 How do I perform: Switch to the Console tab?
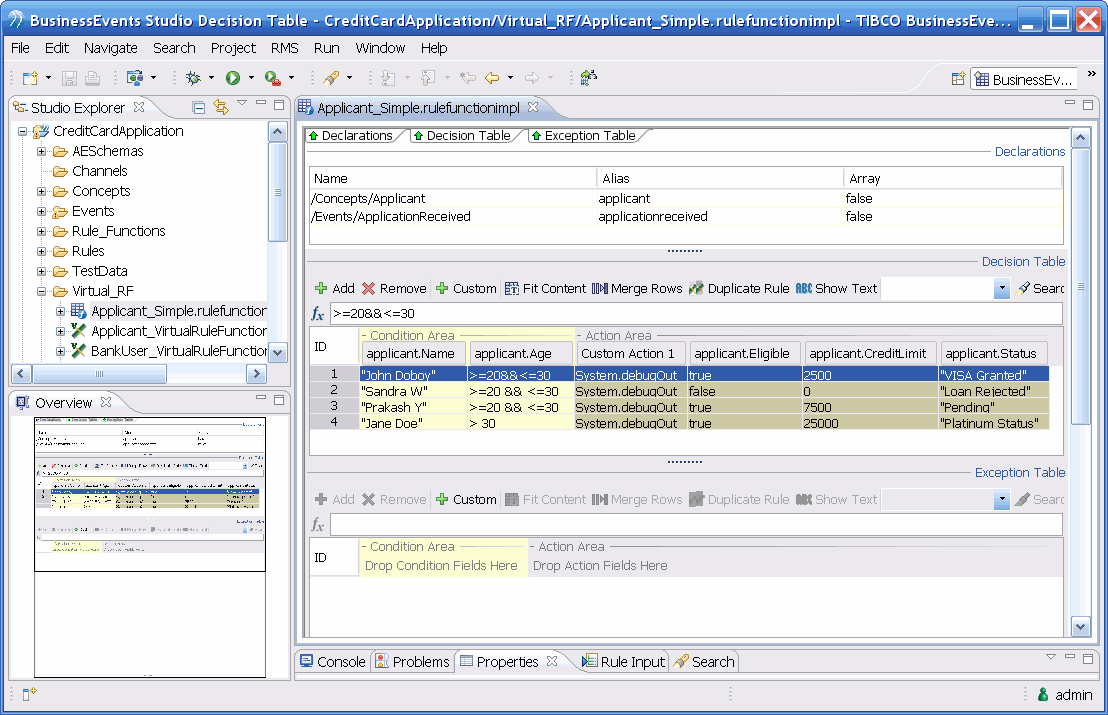[332, 661]
